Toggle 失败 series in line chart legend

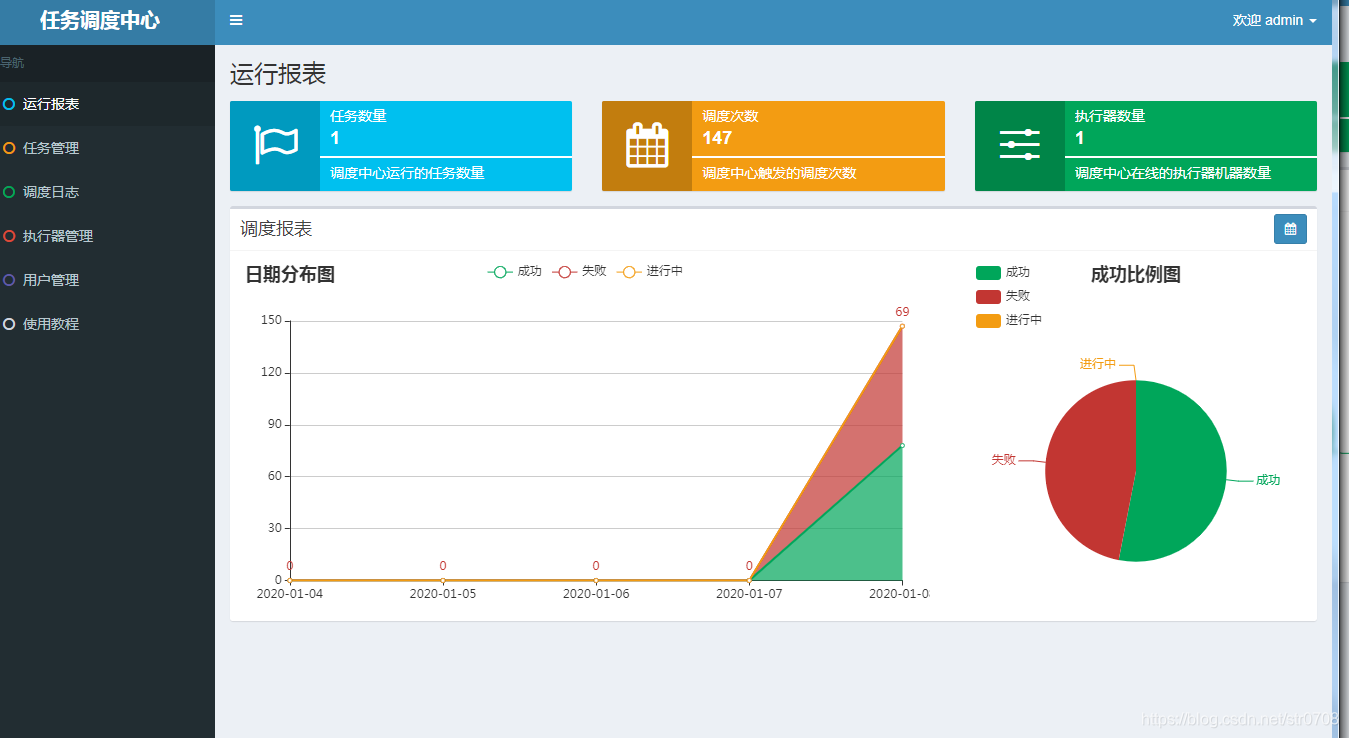point(579,271)
